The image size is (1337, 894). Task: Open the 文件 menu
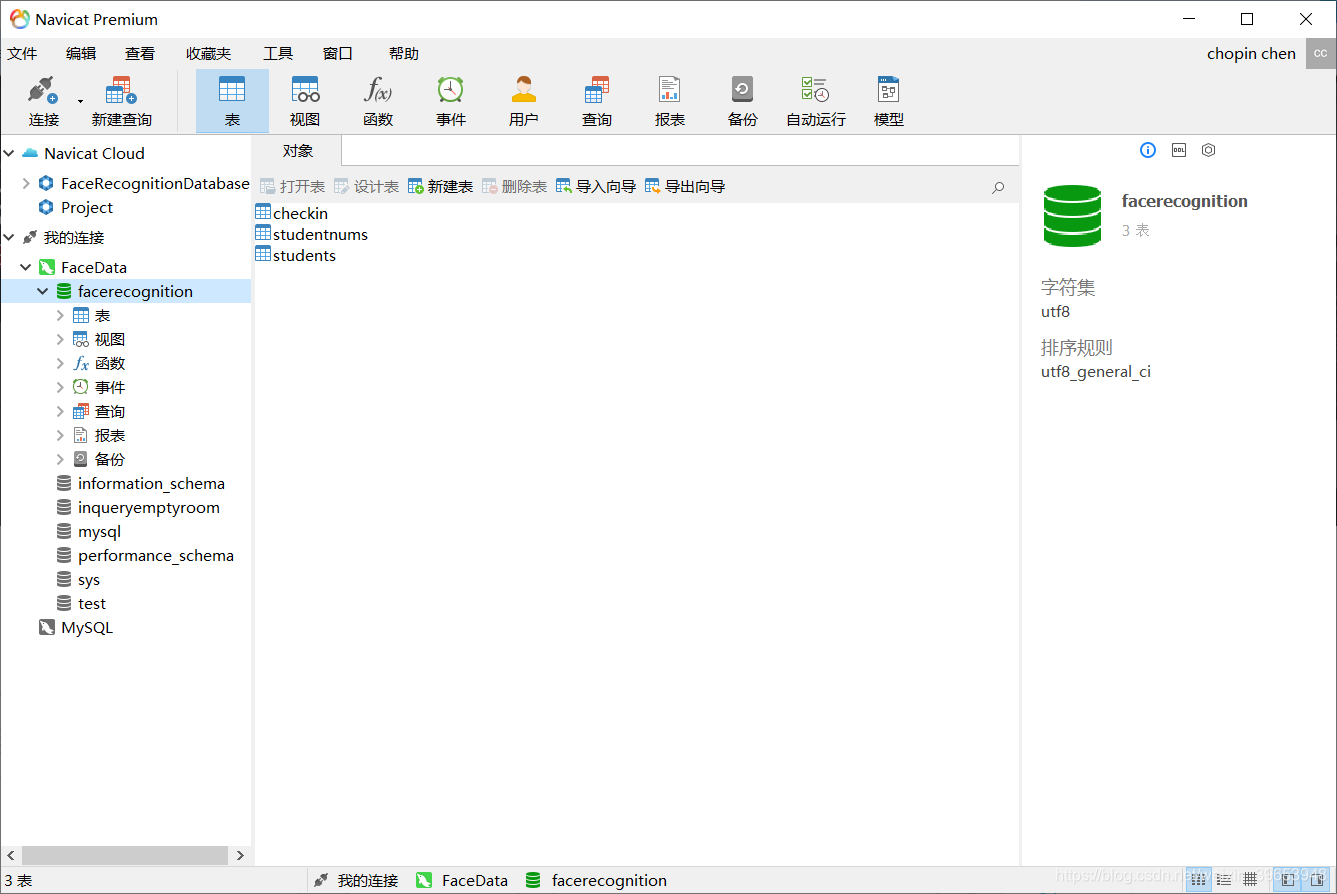(x=22, y=54)
